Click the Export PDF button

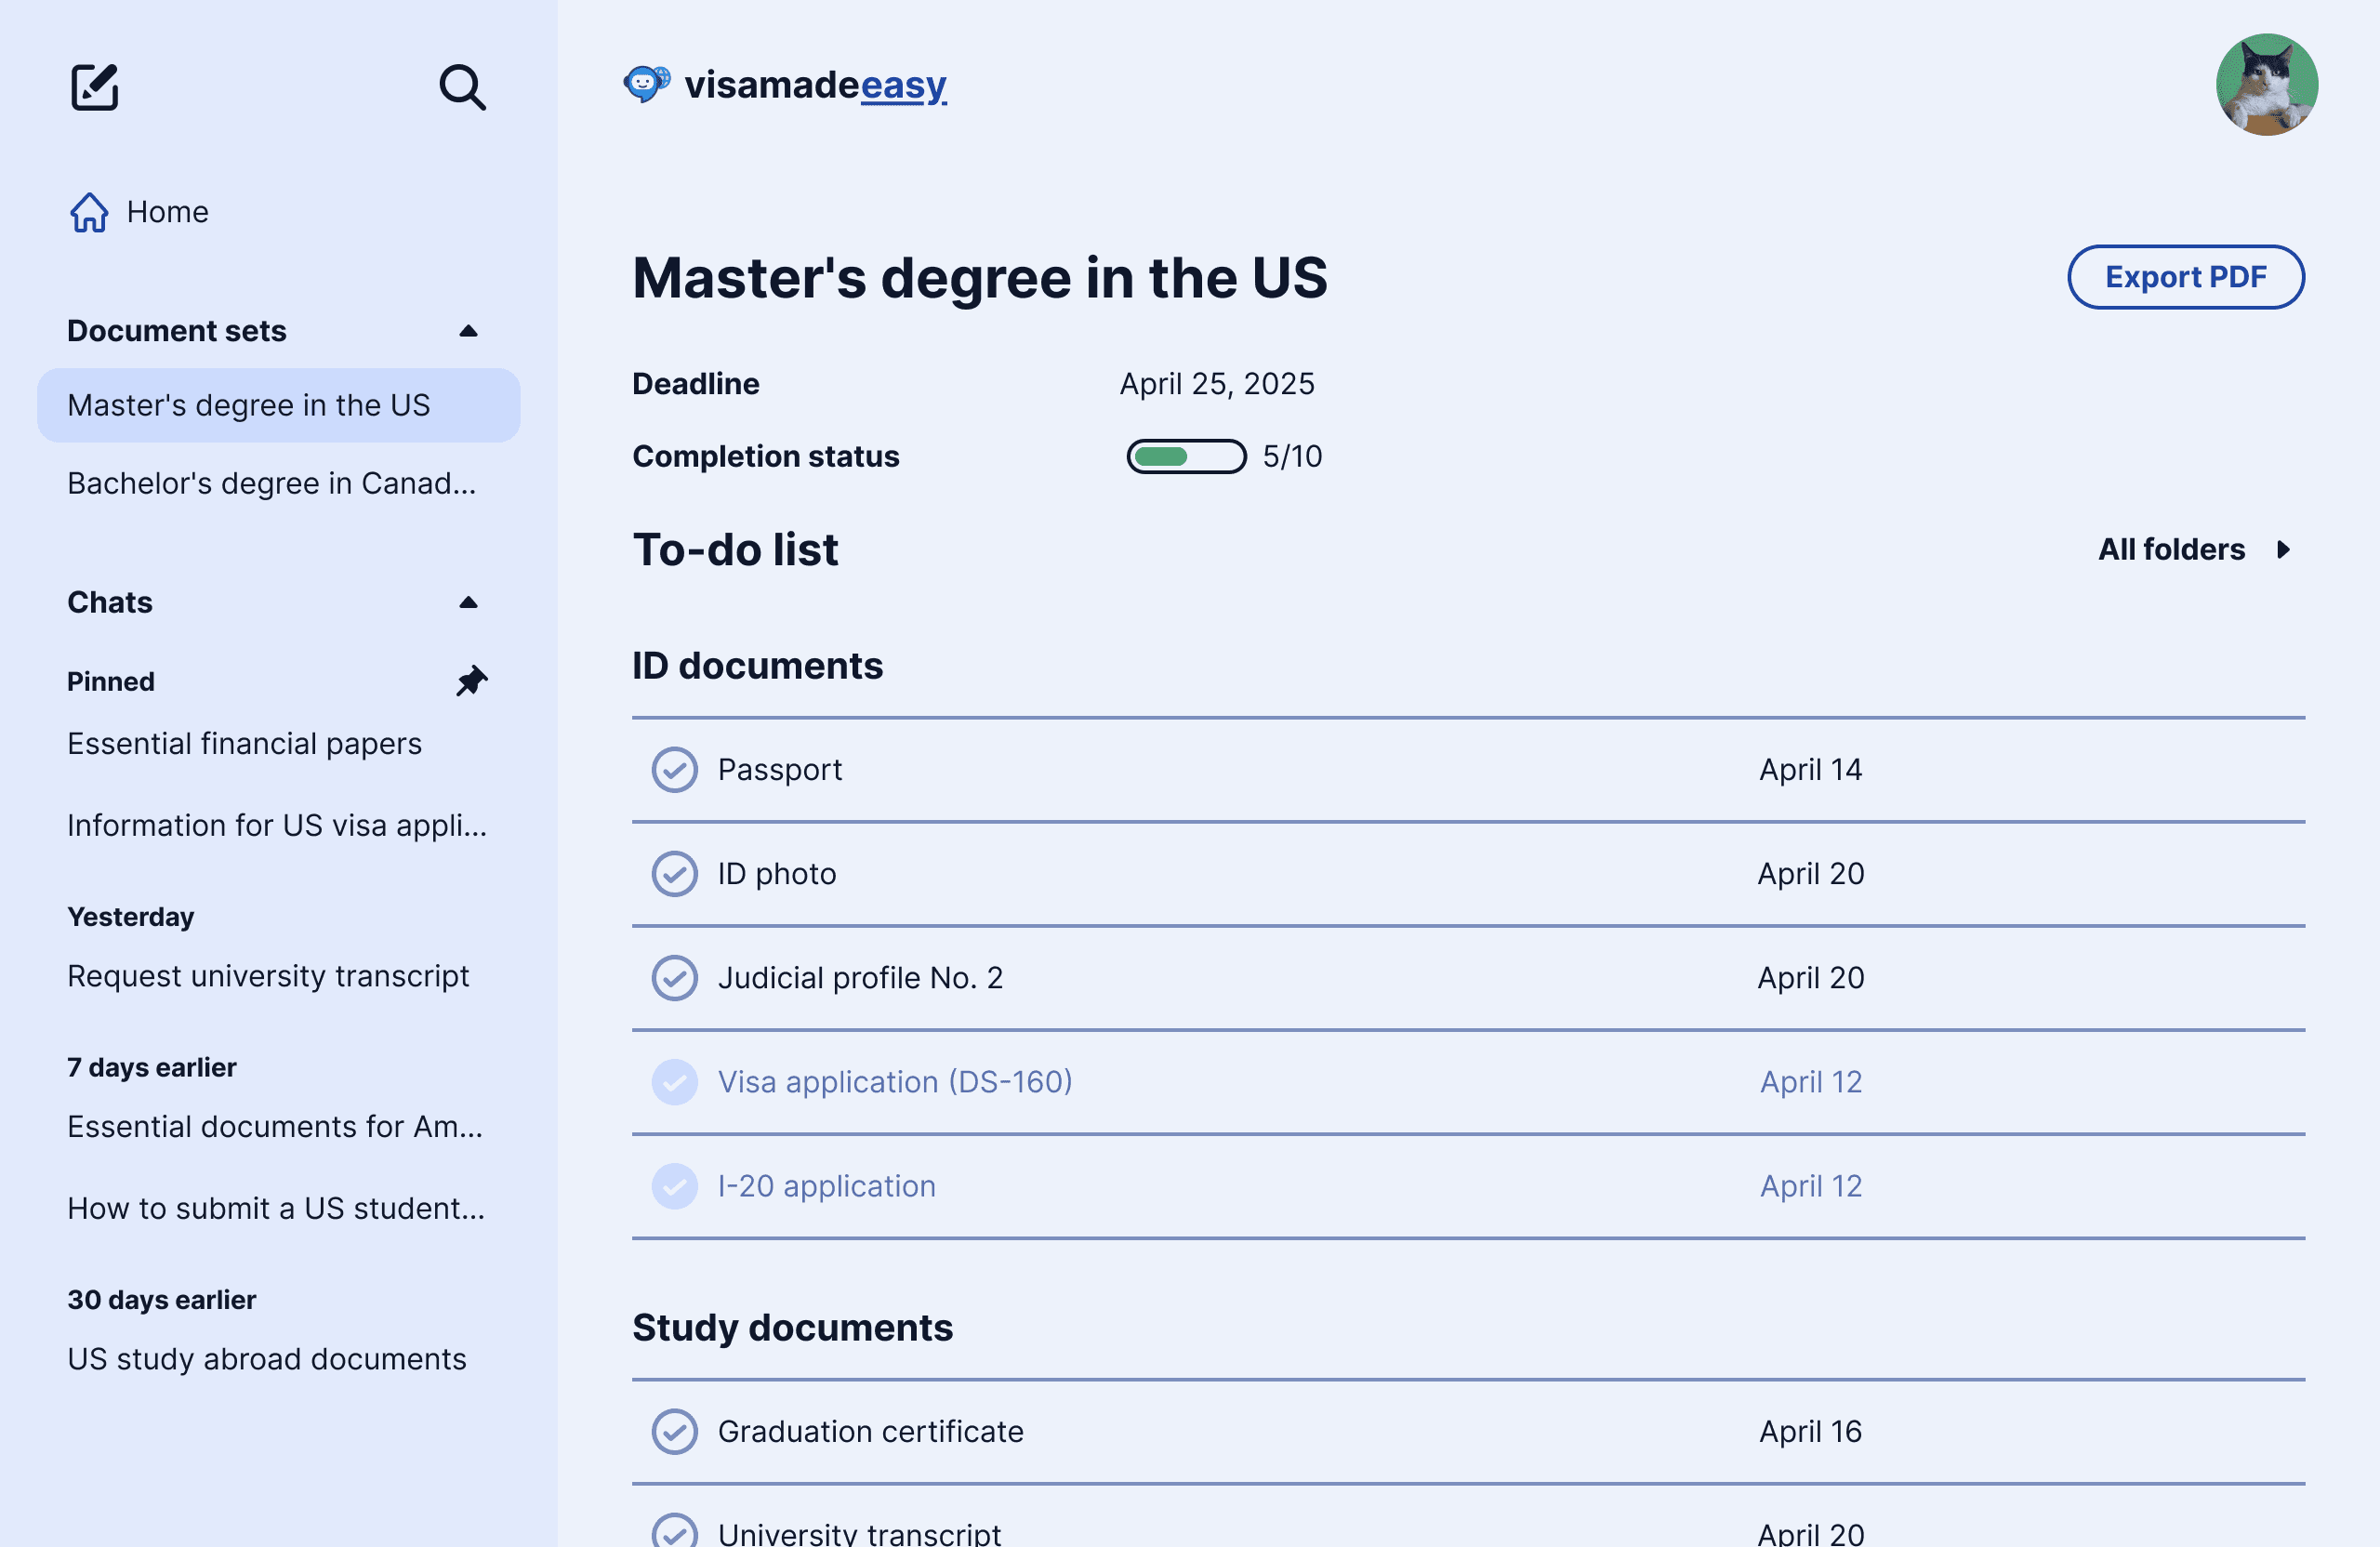[x=2185, y=277]
